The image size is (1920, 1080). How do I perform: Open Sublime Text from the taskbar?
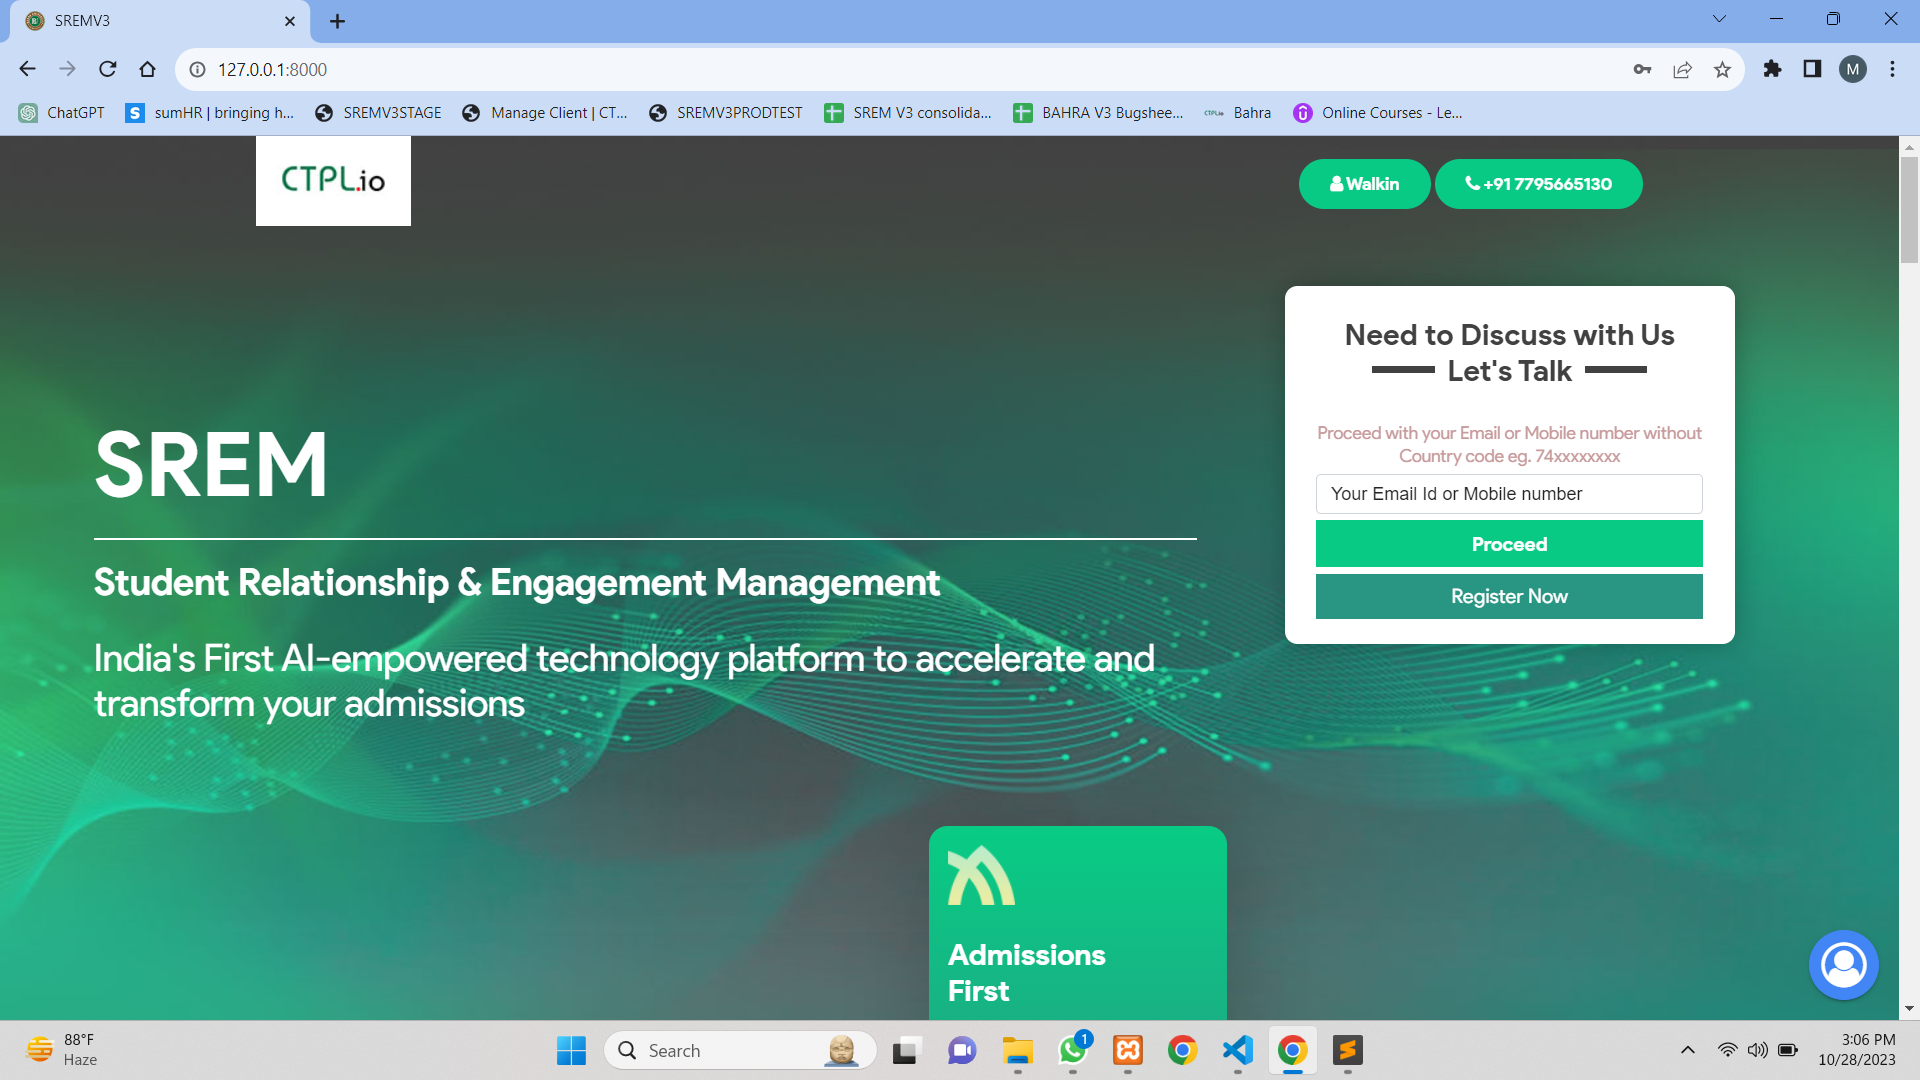[1348, 1050]
